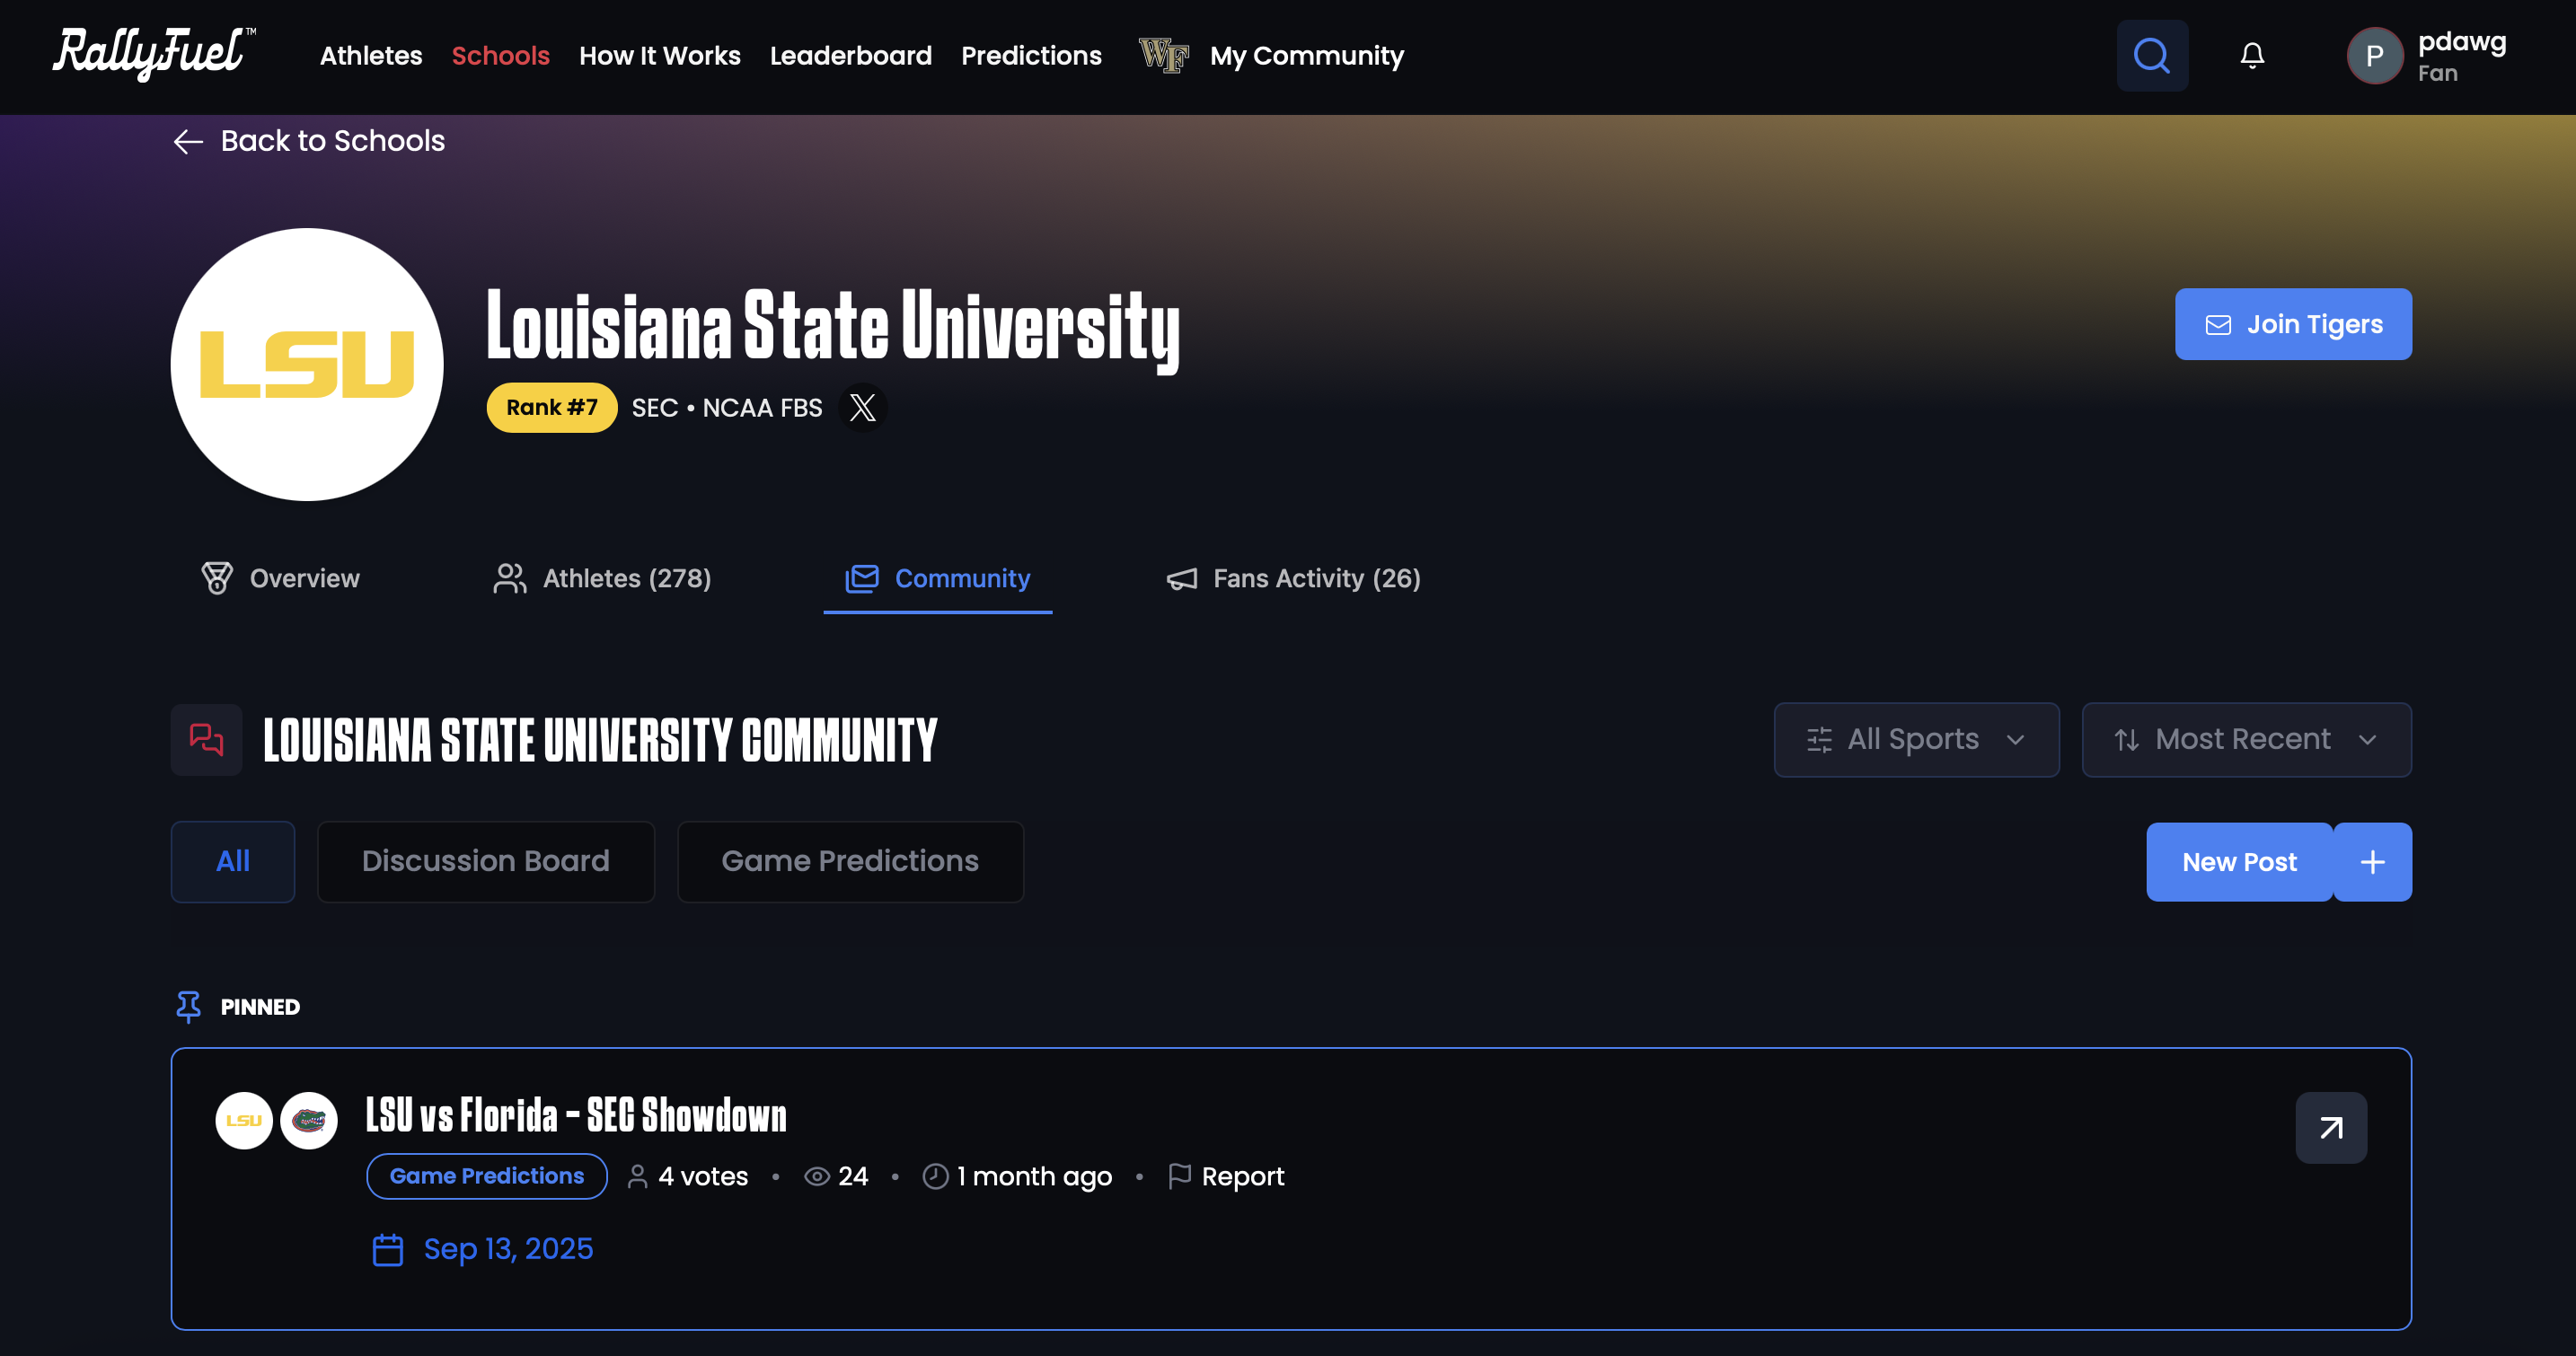Click the Report flag icon

tap(1180, 1176)
